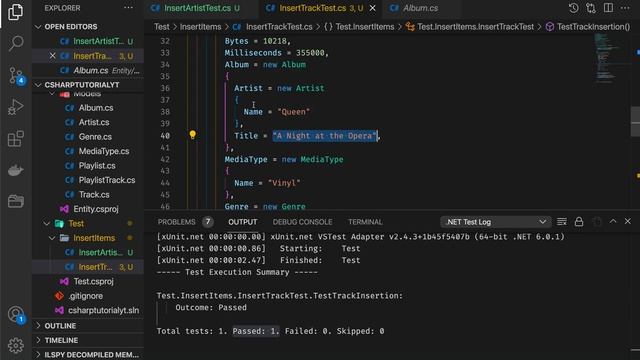The image size is (640, 360).
Task: Show code actions lightbulb on line 40
Action: tap(192, 135)
